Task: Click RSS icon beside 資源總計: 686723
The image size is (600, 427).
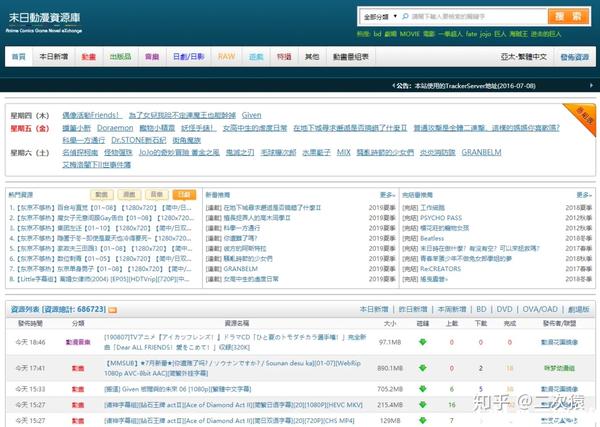Action: 112,310
